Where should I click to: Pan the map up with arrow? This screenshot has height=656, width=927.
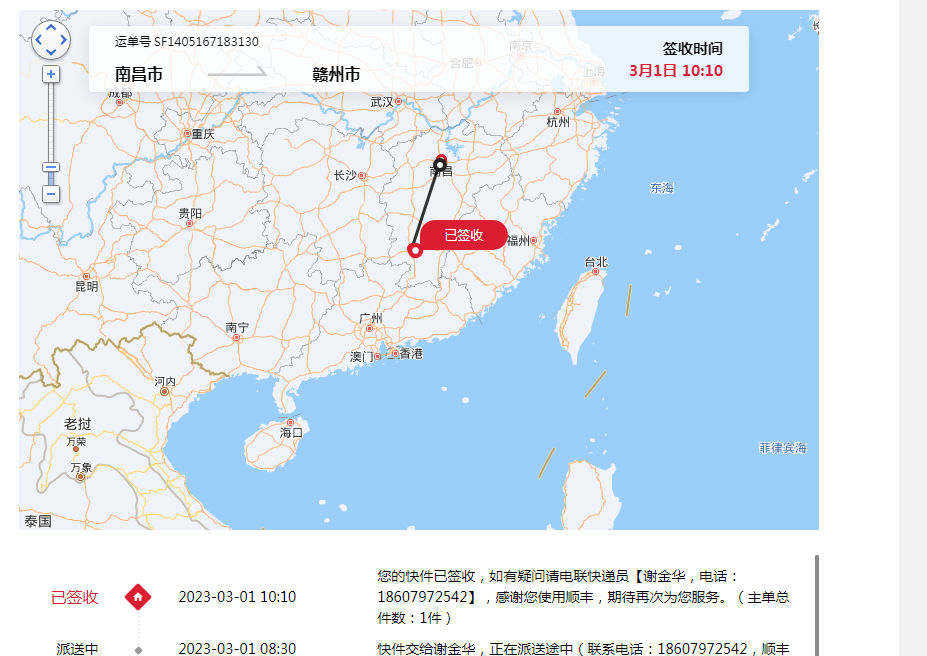[x=51, y=28]
